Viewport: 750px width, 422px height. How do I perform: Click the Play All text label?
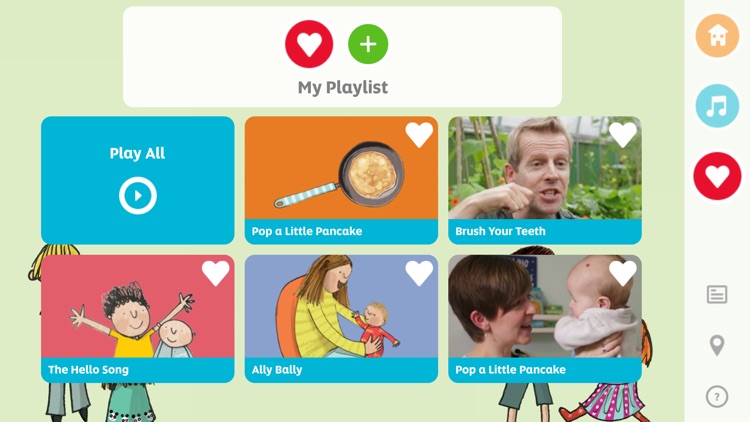pyautogui.click(x=137, y=153)
